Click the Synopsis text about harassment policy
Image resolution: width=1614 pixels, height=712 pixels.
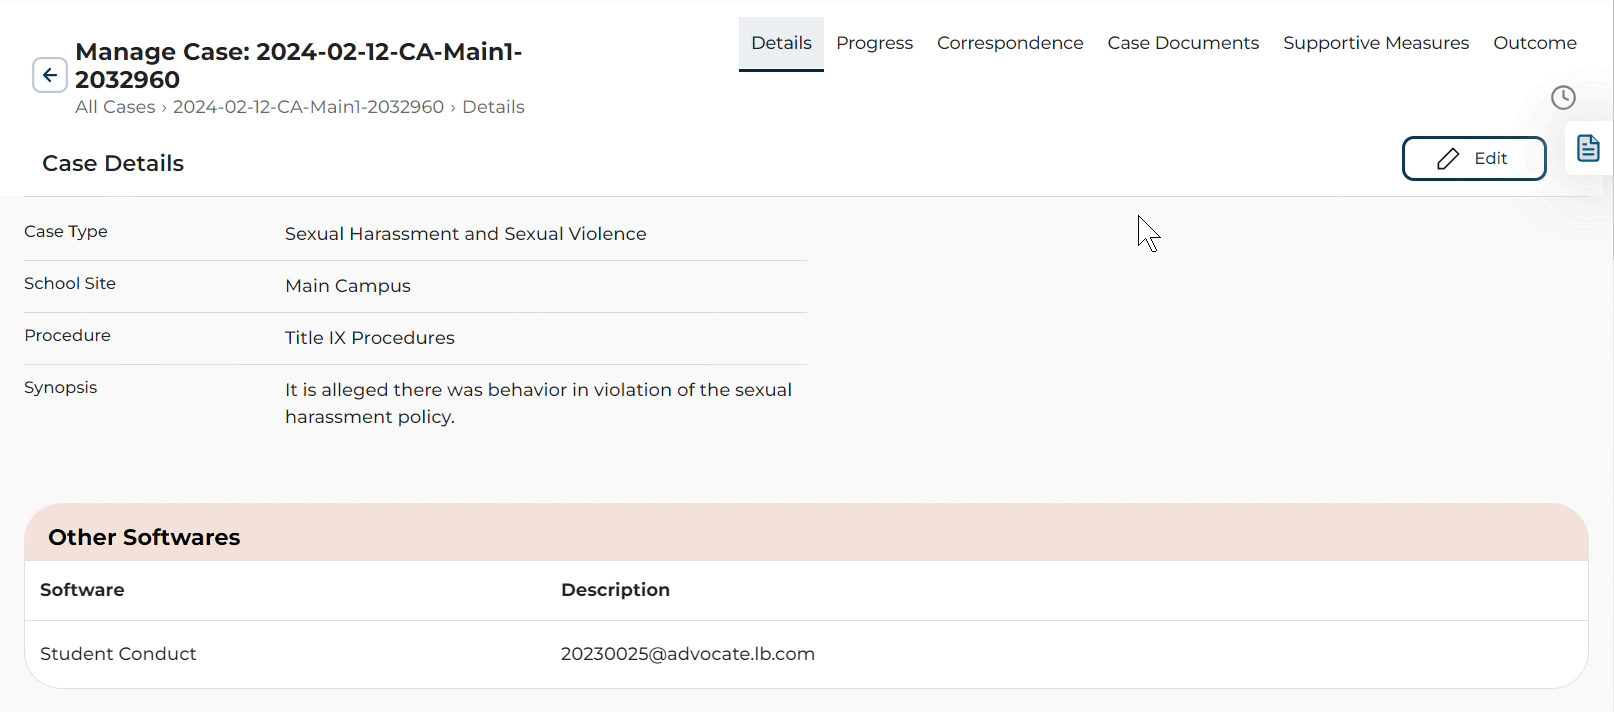tap(538, 403)
